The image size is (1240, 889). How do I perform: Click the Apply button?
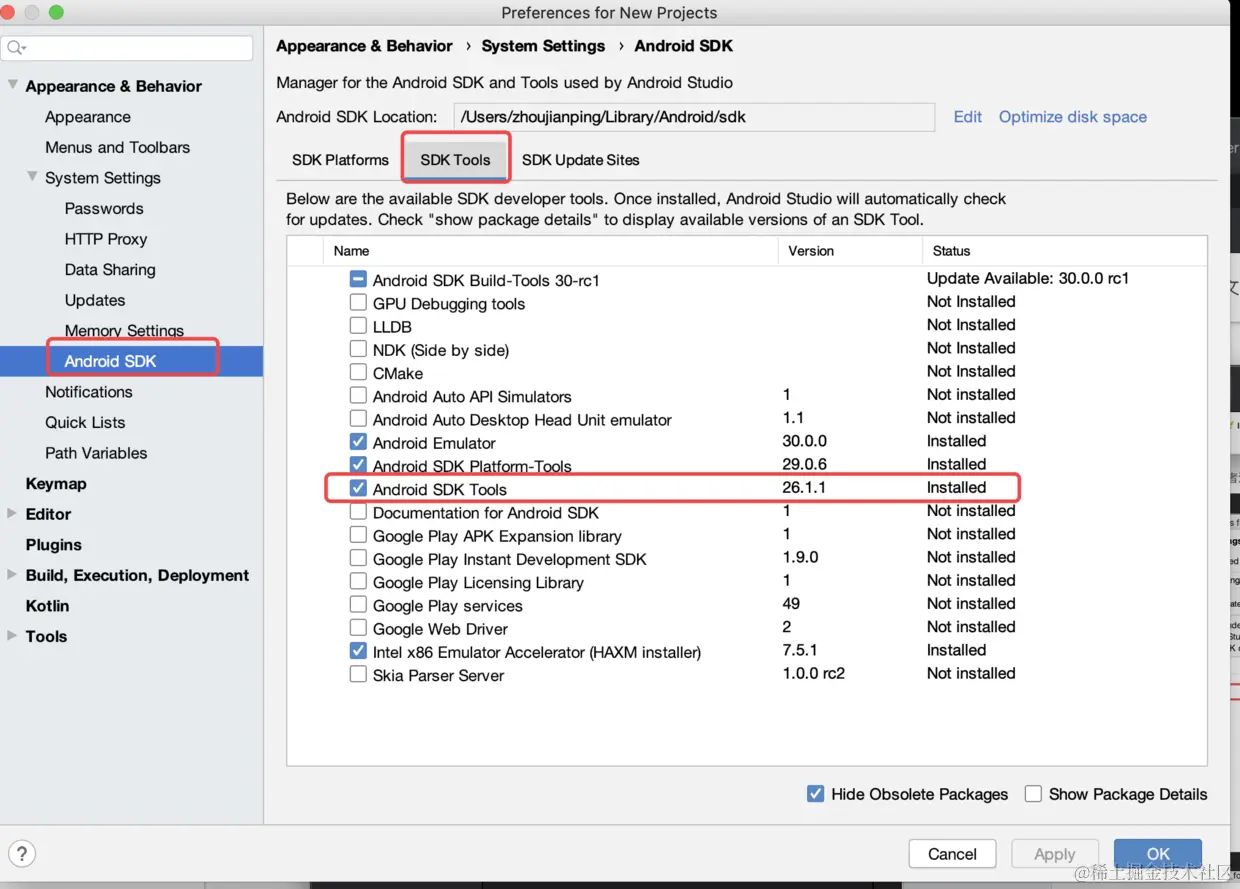1055,854
